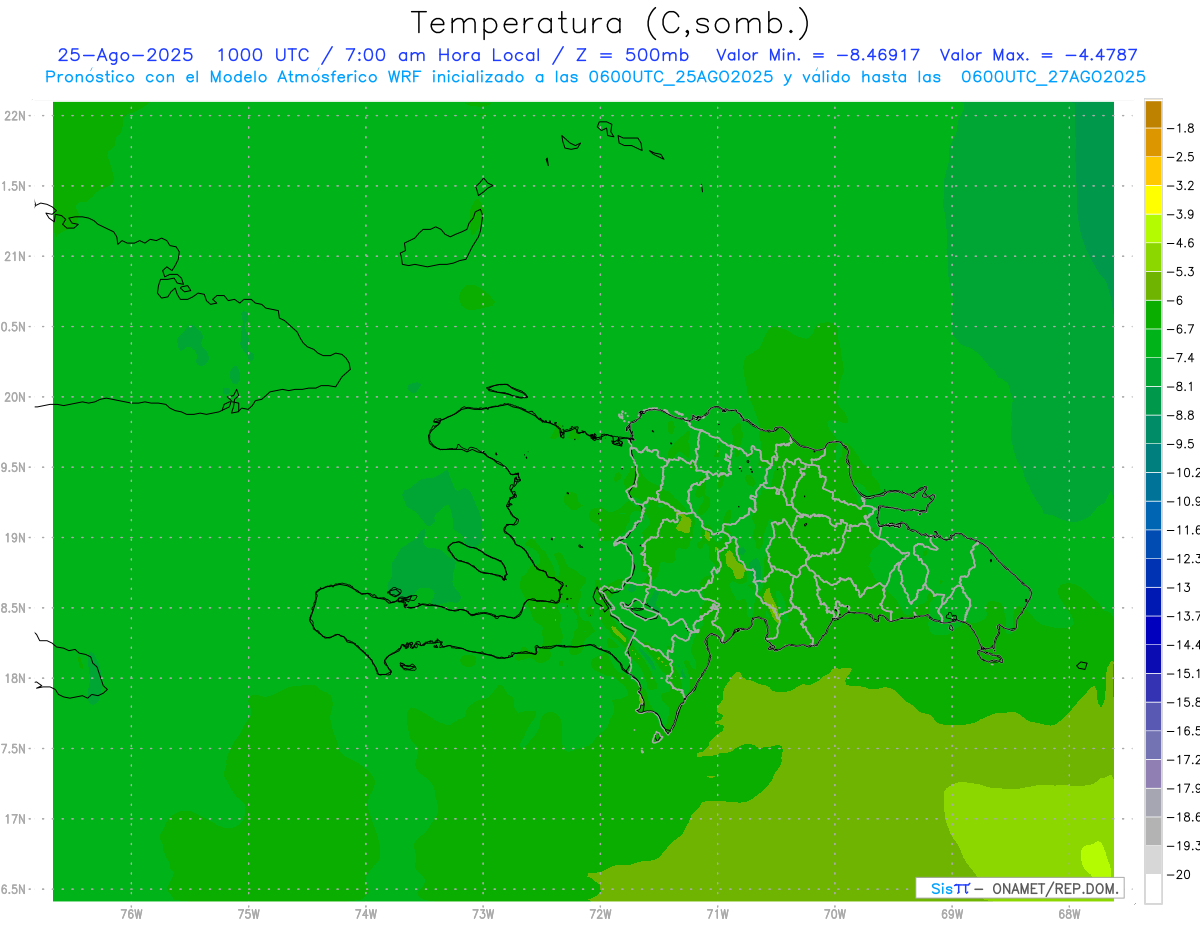This screenshot has height=927, width=1200.
Task: Select the '0600UTC_25AGO2025' initialization time
Action: click(680, 77)
